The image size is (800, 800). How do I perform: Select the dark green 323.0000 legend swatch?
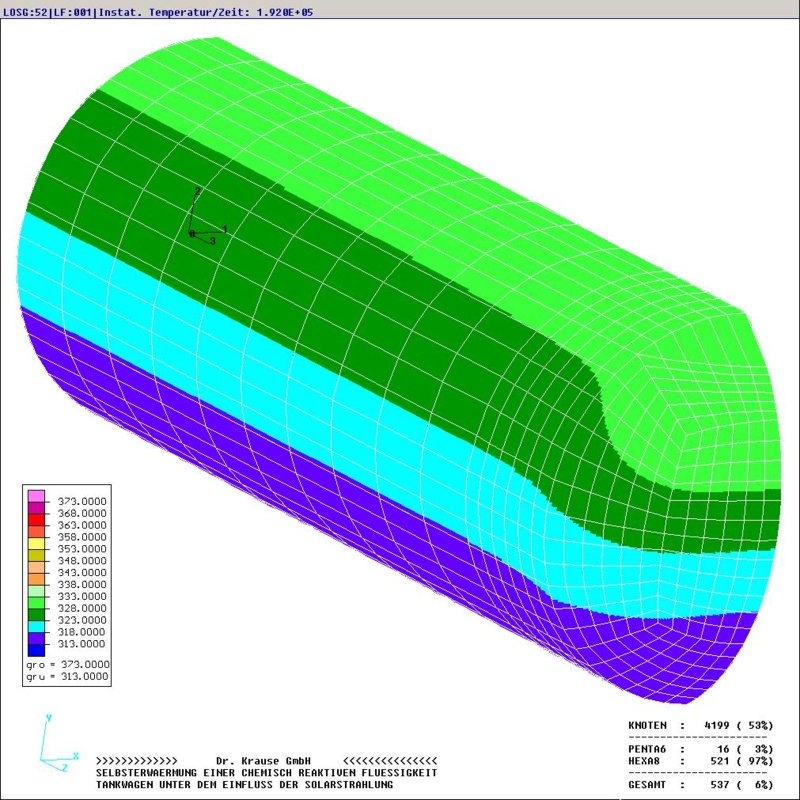point(36,614)
